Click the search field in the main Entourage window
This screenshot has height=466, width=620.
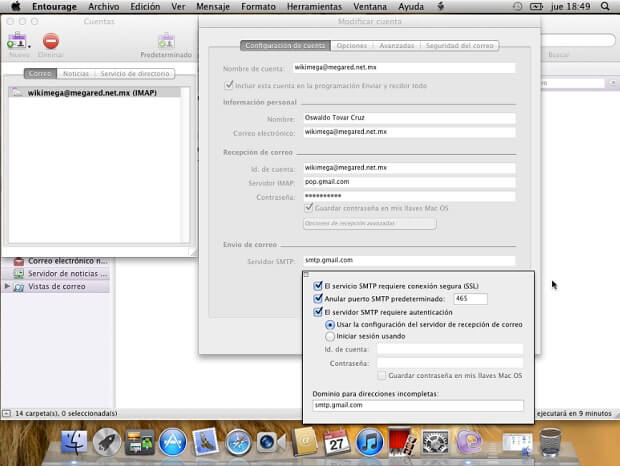[578, 40]
